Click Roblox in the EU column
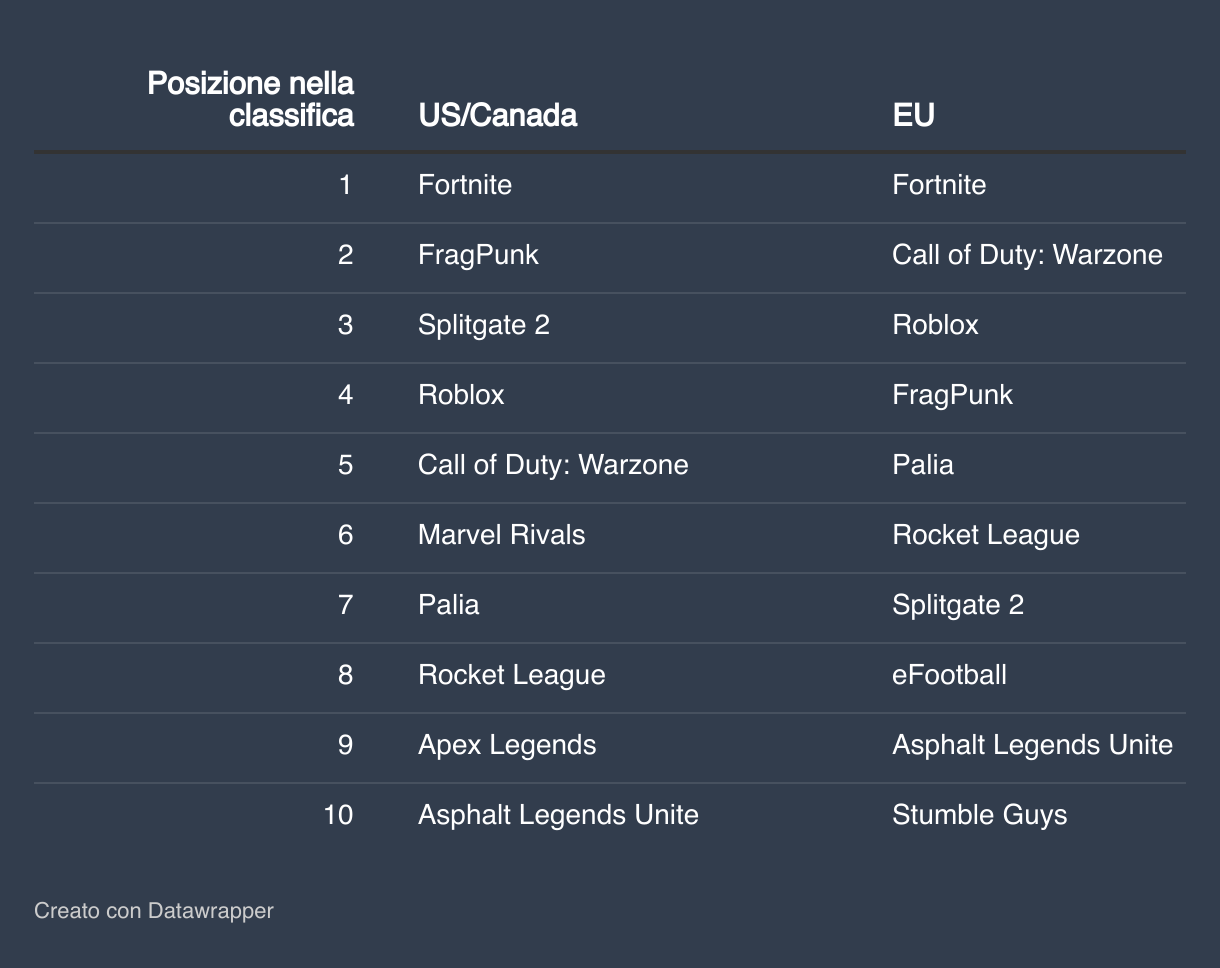Screen dimensions: 1220x968 [935, 325]
